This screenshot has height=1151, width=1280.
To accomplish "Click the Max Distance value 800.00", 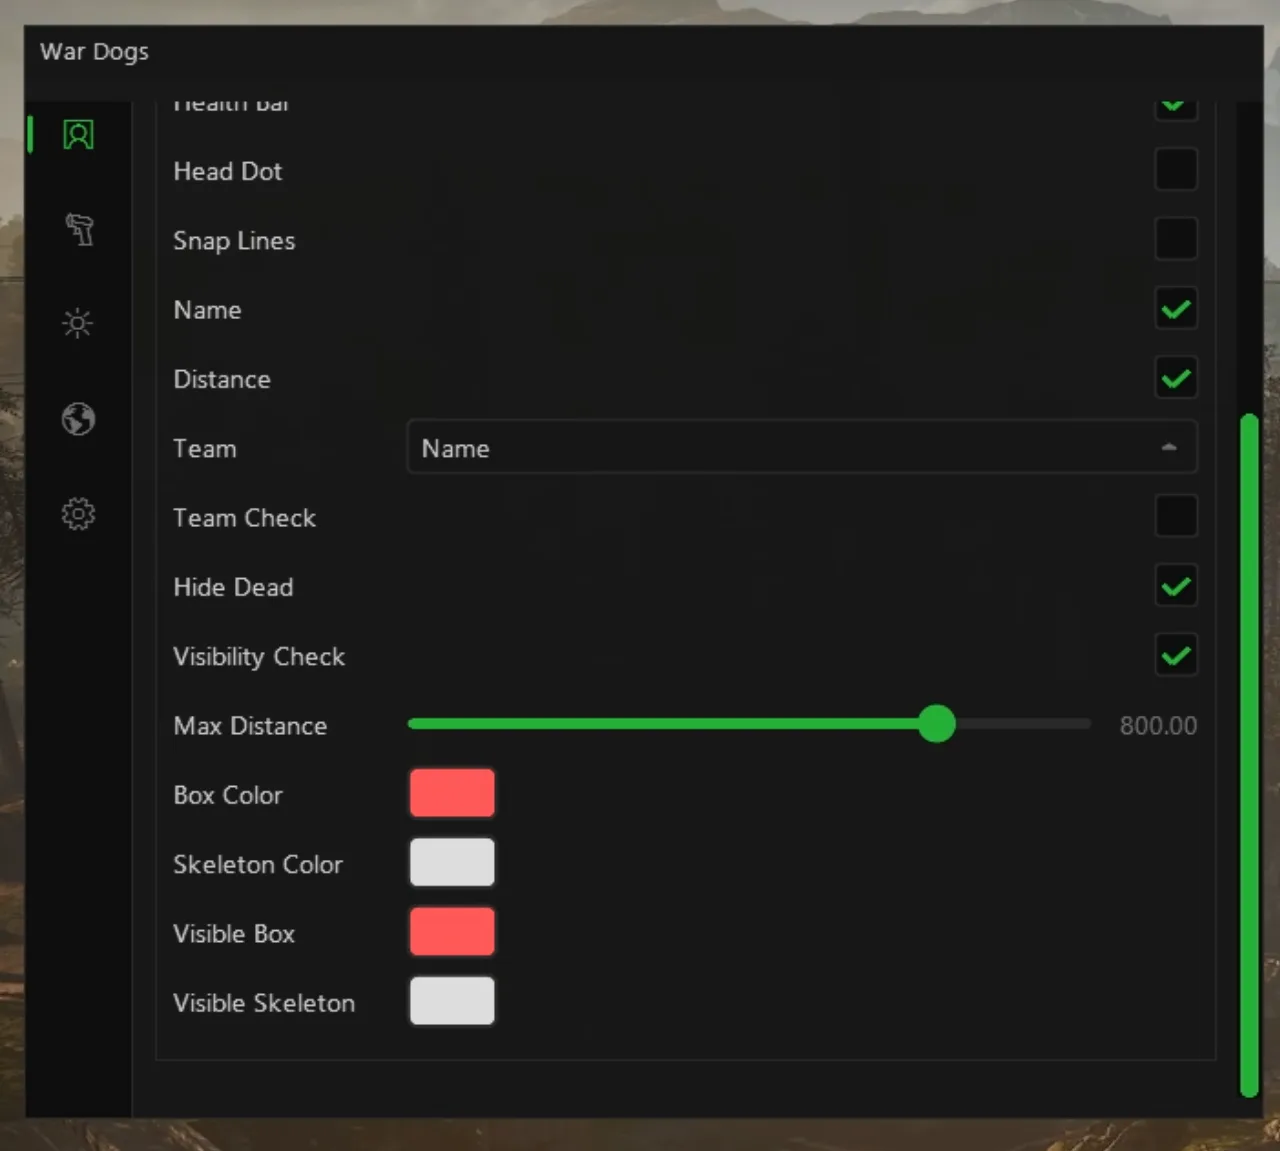I will click(1158, 726).
